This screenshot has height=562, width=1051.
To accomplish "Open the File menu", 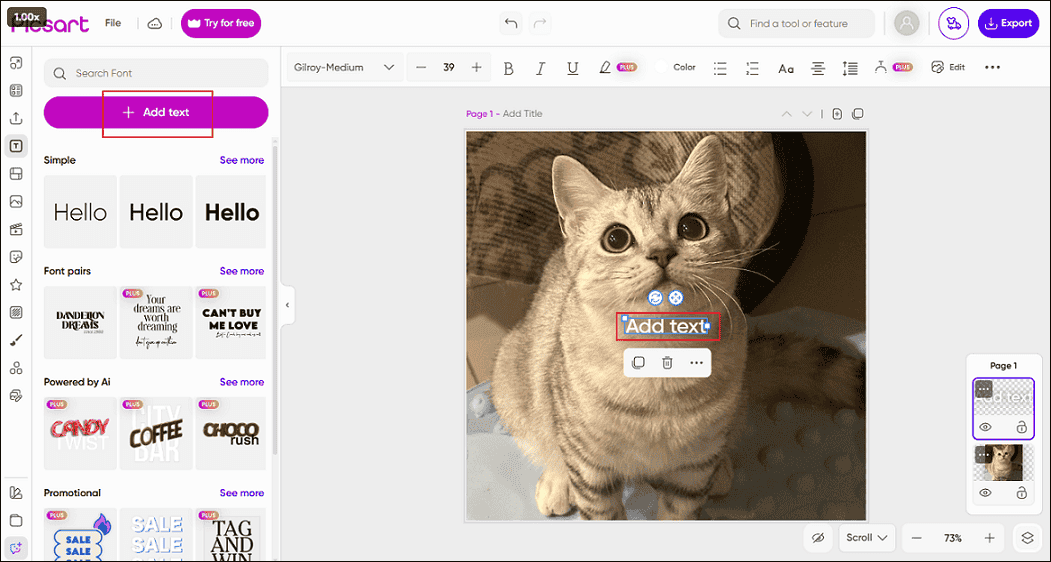I will pos(113,23).
